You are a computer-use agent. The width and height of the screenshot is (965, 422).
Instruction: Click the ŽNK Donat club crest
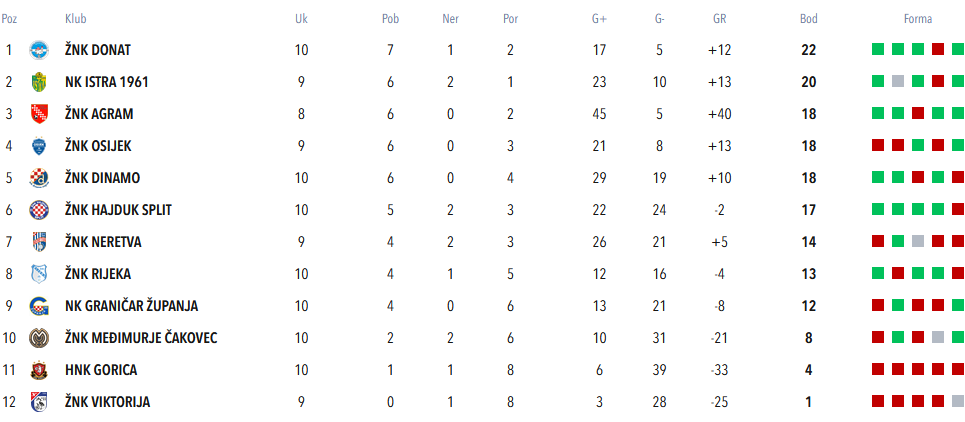click(x=39, y=50)
